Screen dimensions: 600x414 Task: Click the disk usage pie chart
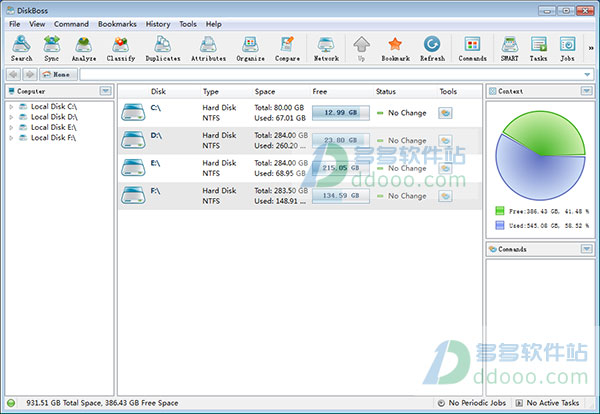point(540,155)
